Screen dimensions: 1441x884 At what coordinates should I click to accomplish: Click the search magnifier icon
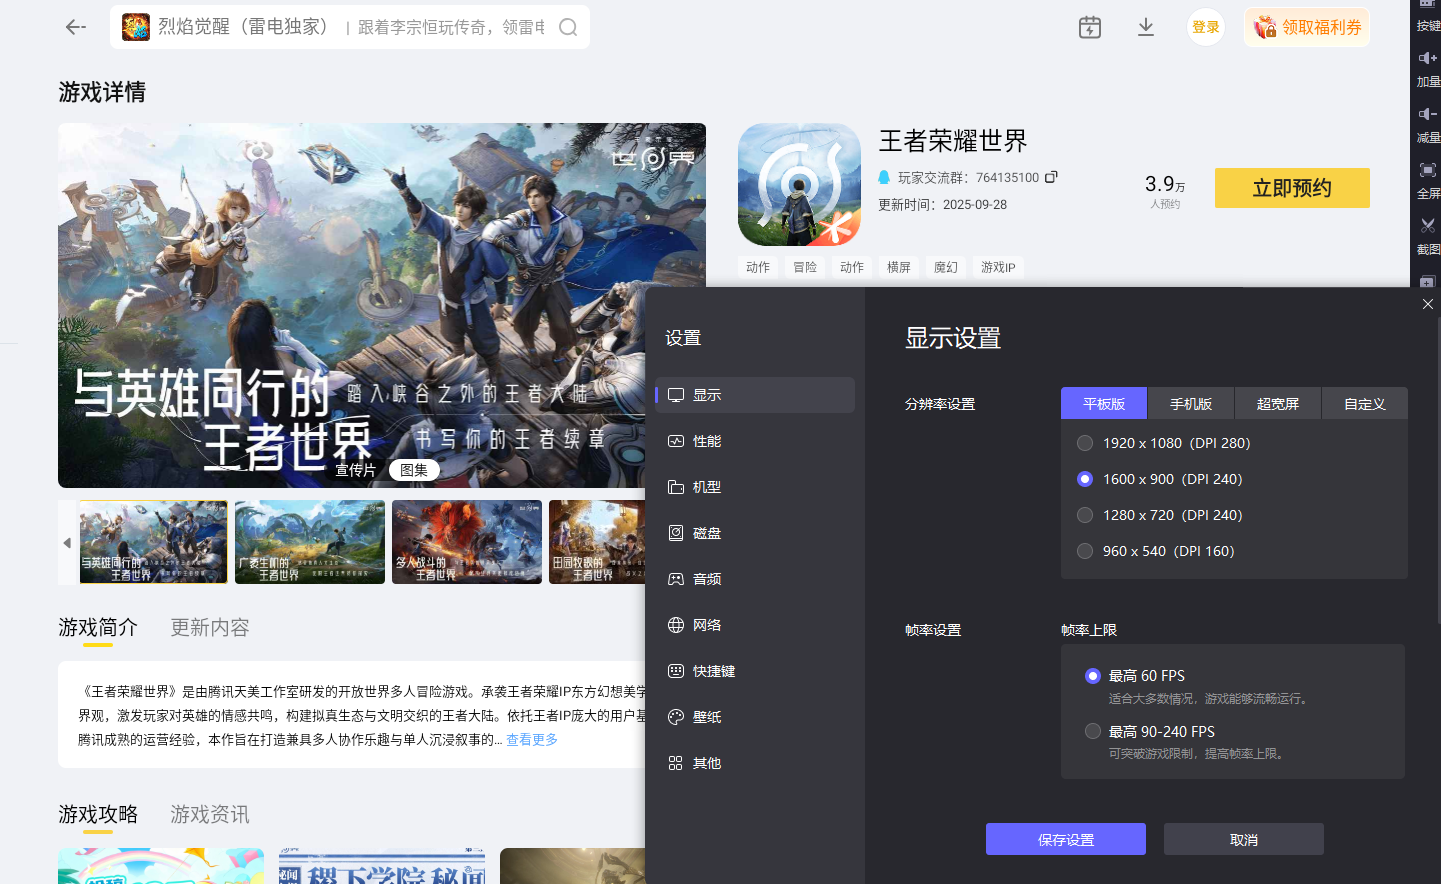point(568,27)
